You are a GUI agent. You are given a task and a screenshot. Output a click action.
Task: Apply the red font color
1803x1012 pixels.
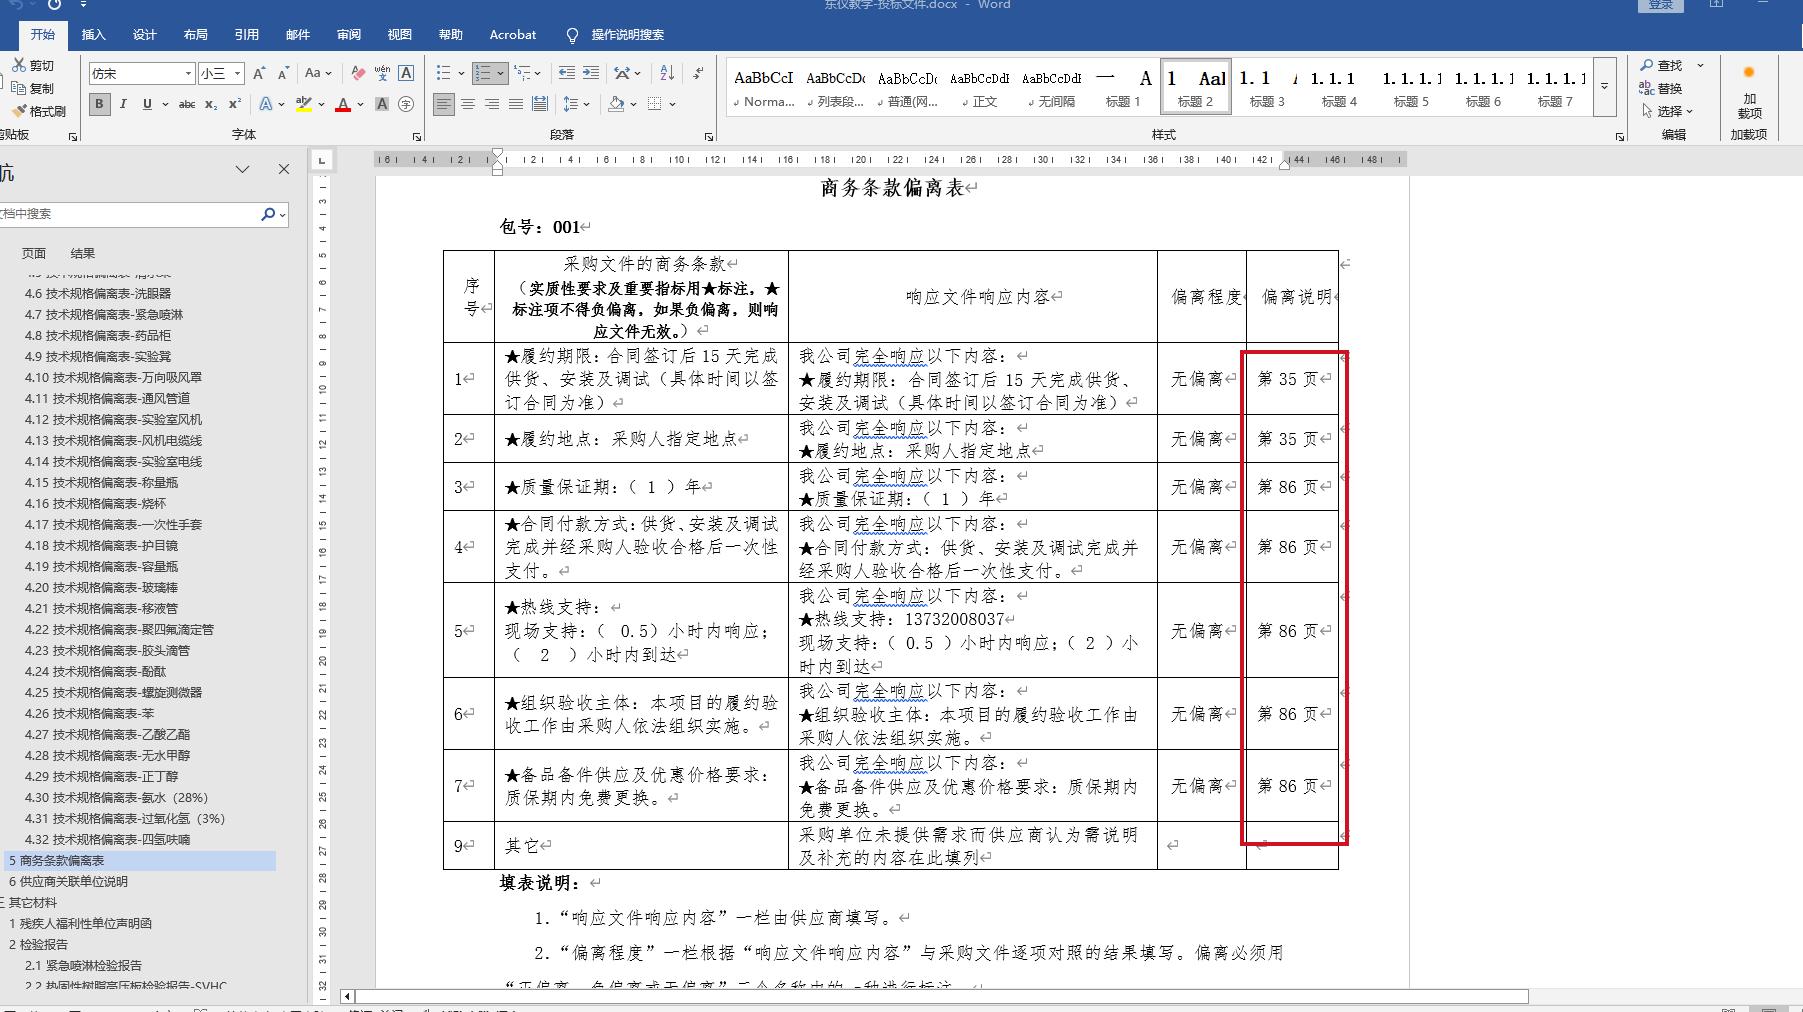click(x=343, y=104)
